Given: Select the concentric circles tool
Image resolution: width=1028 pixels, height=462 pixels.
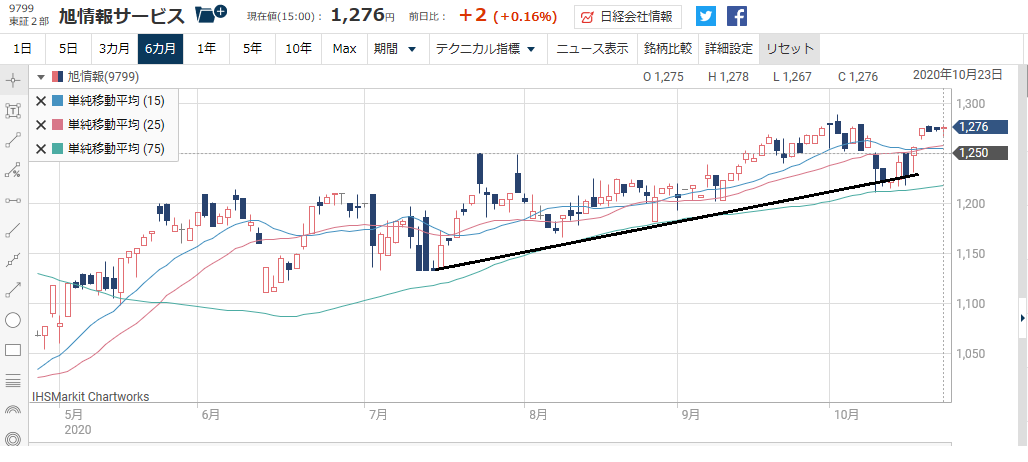Looking at the screenshot, I should [13, 439].
